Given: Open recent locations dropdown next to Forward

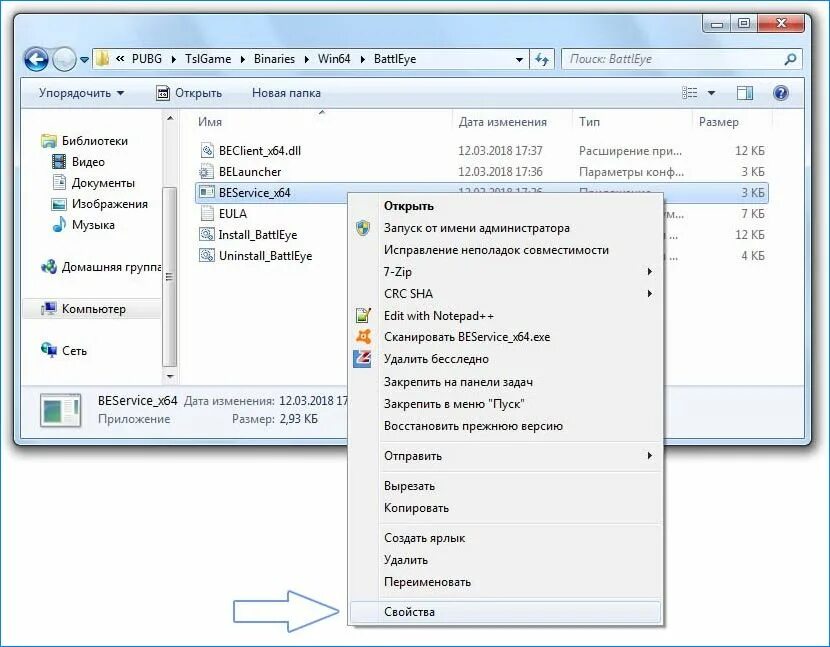Looking at the screenshot, I should (x=85, y=60).
